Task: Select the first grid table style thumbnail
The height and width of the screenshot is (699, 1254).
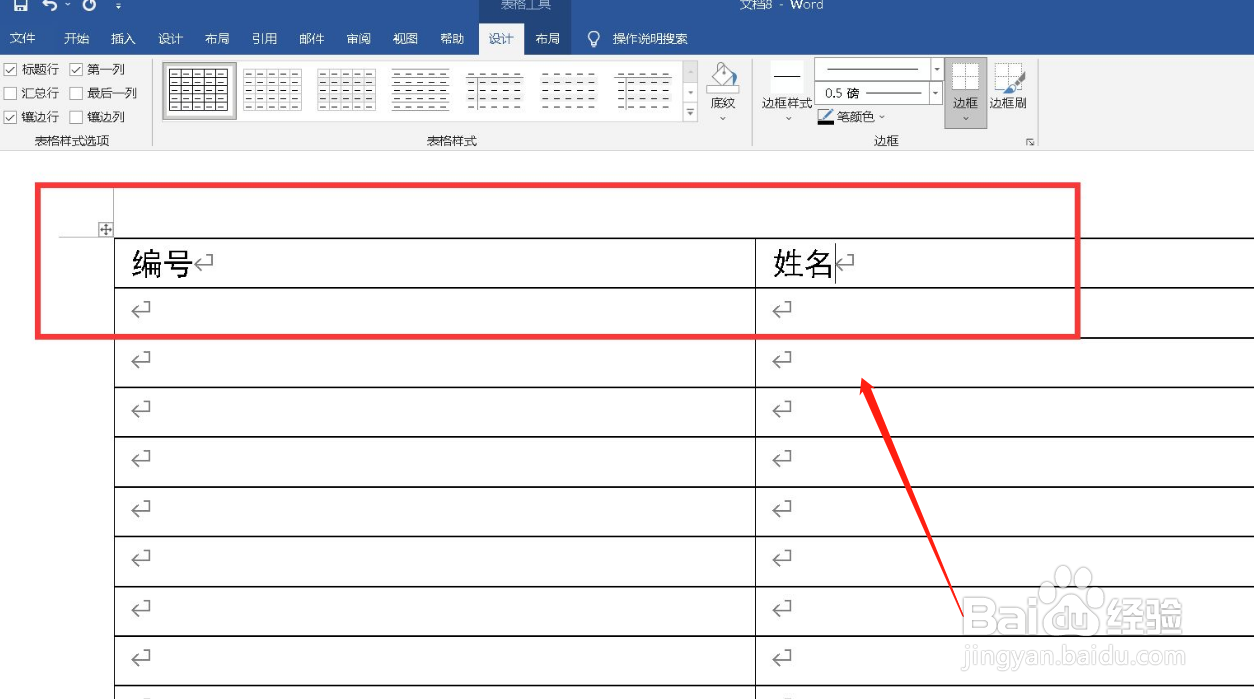Action: coord(200,90)
